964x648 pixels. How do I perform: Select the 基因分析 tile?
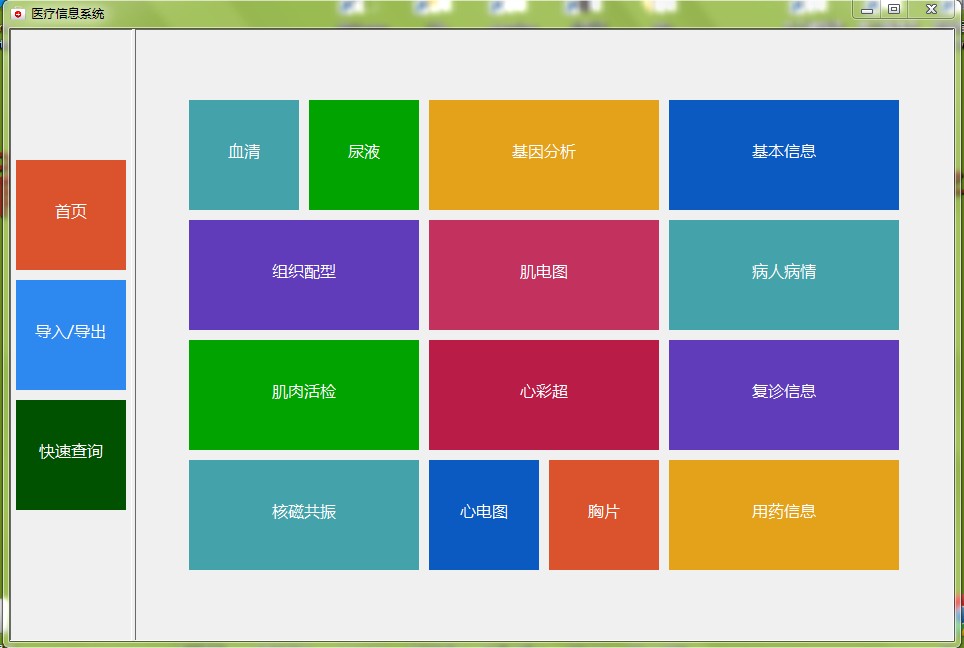(x=543, y=155)
